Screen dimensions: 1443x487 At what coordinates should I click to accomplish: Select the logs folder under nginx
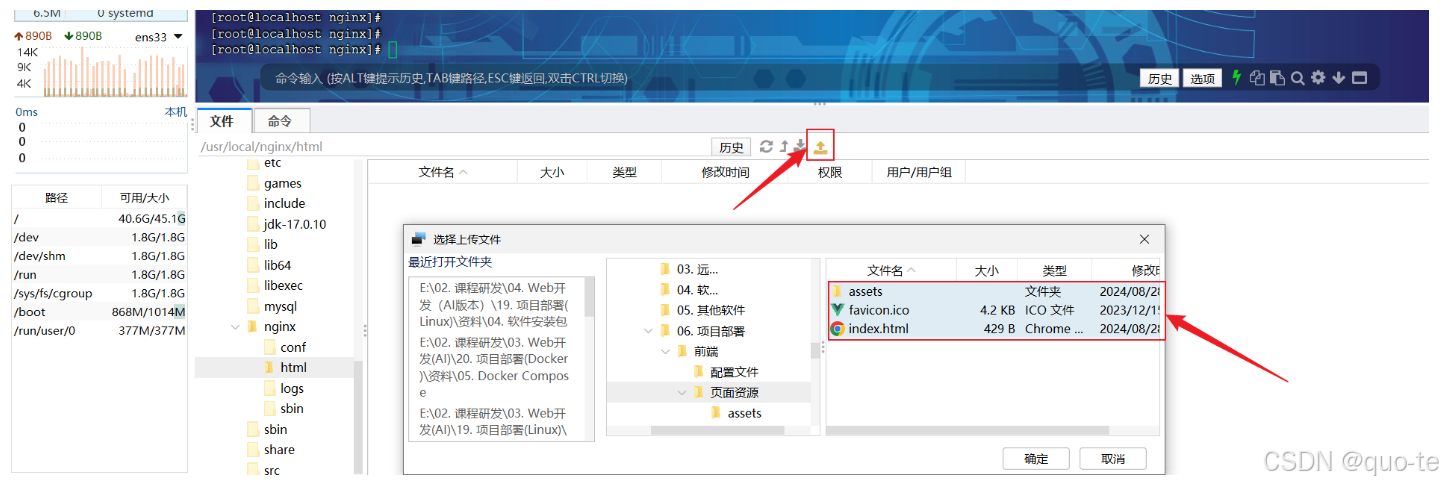pyautogui.click(x=292, y=388)
